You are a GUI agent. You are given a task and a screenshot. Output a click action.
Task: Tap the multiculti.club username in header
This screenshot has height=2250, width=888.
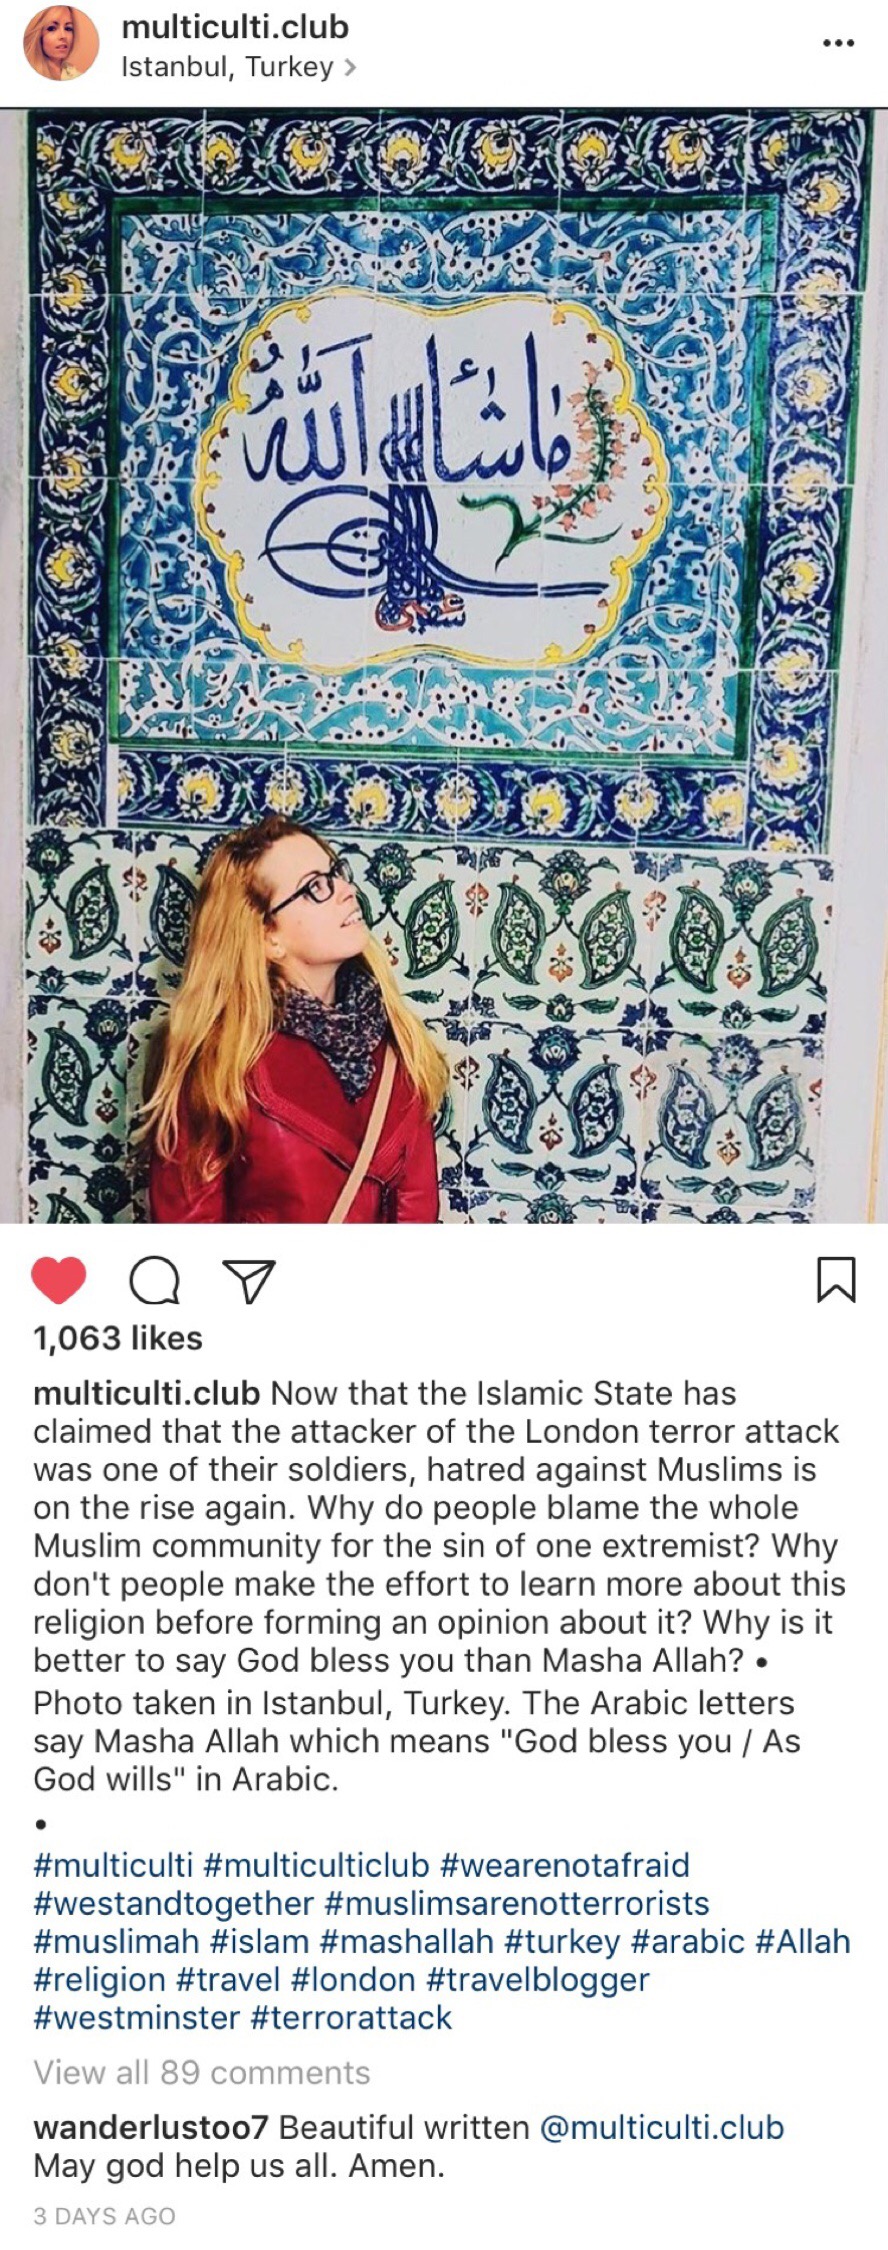coord(235,27)
